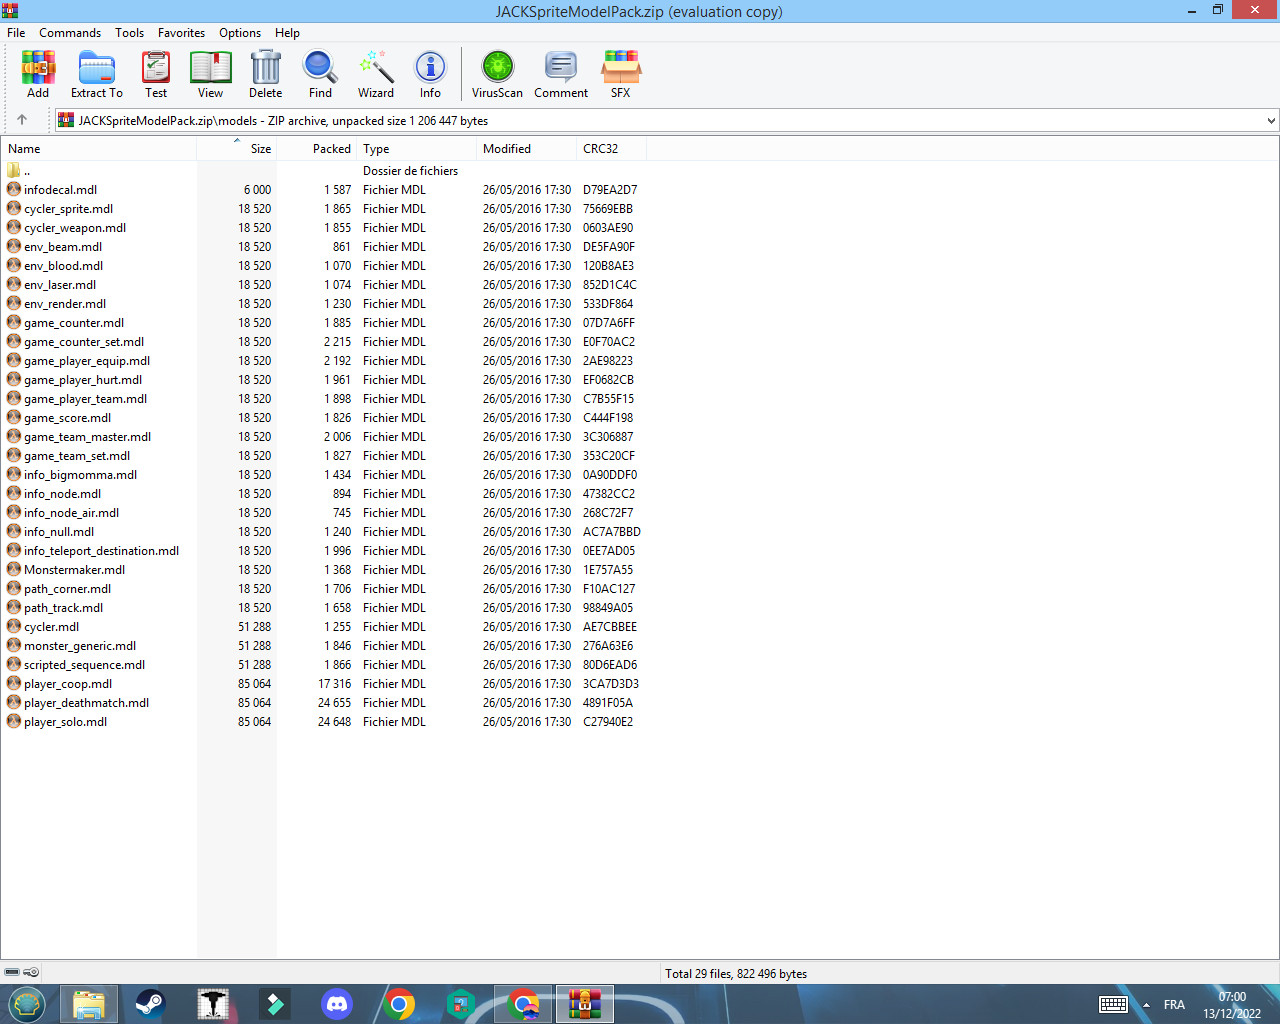Expand the archive path dropdown
The width and height of the screenshot is (1280, 1024).
click(1271, 121)
